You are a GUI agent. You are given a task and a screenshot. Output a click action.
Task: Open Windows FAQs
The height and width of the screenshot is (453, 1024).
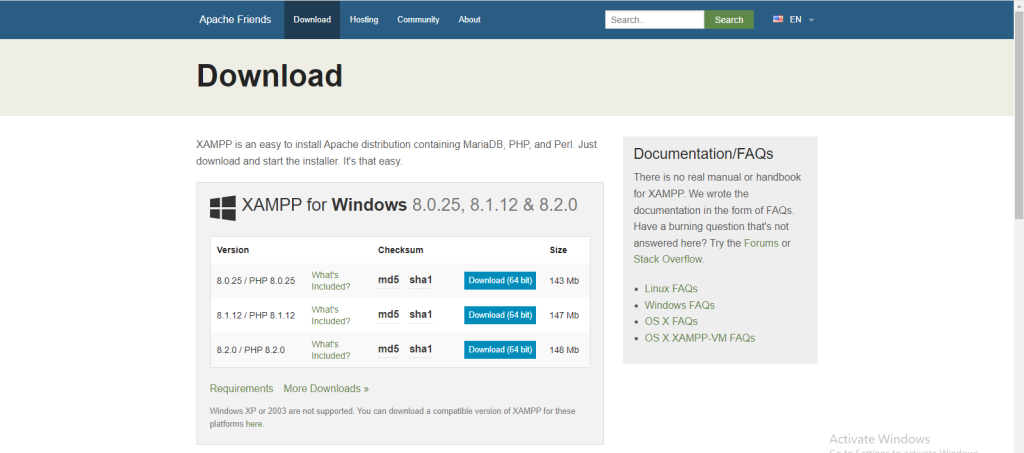(x=679, y=305)
